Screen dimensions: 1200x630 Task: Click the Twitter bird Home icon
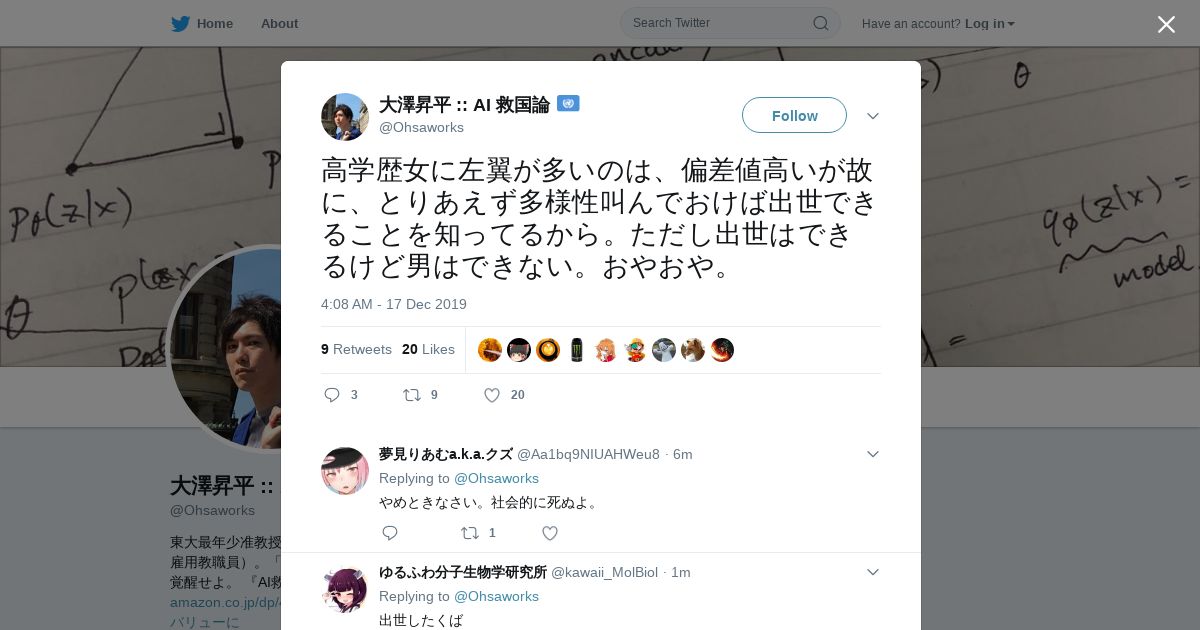pos(180,24)
